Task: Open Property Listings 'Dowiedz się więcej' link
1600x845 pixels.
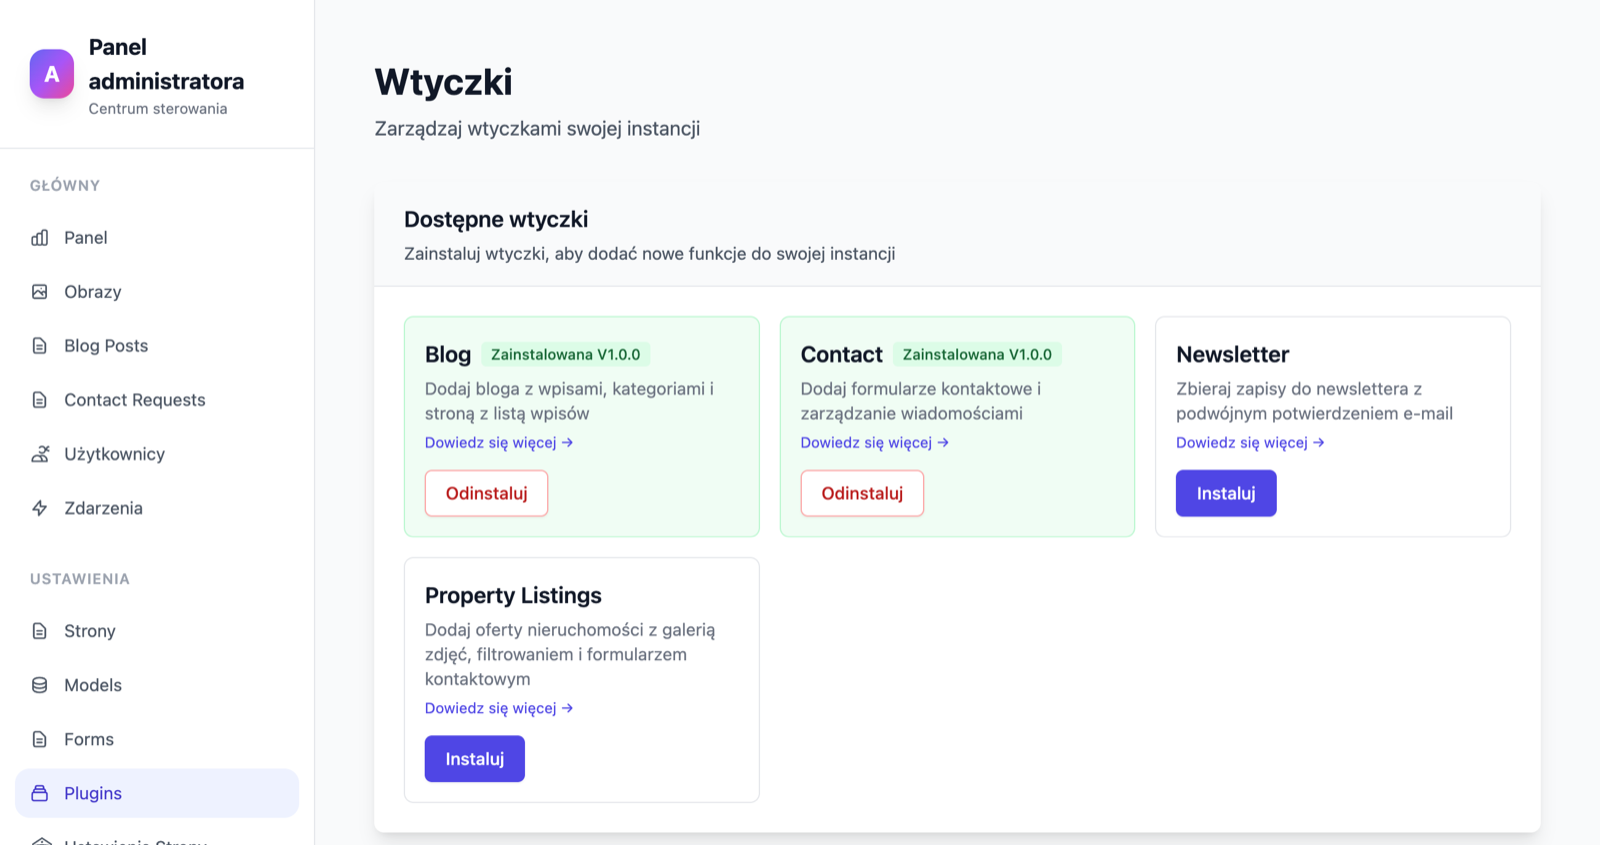Action: (x=499, y=708)
